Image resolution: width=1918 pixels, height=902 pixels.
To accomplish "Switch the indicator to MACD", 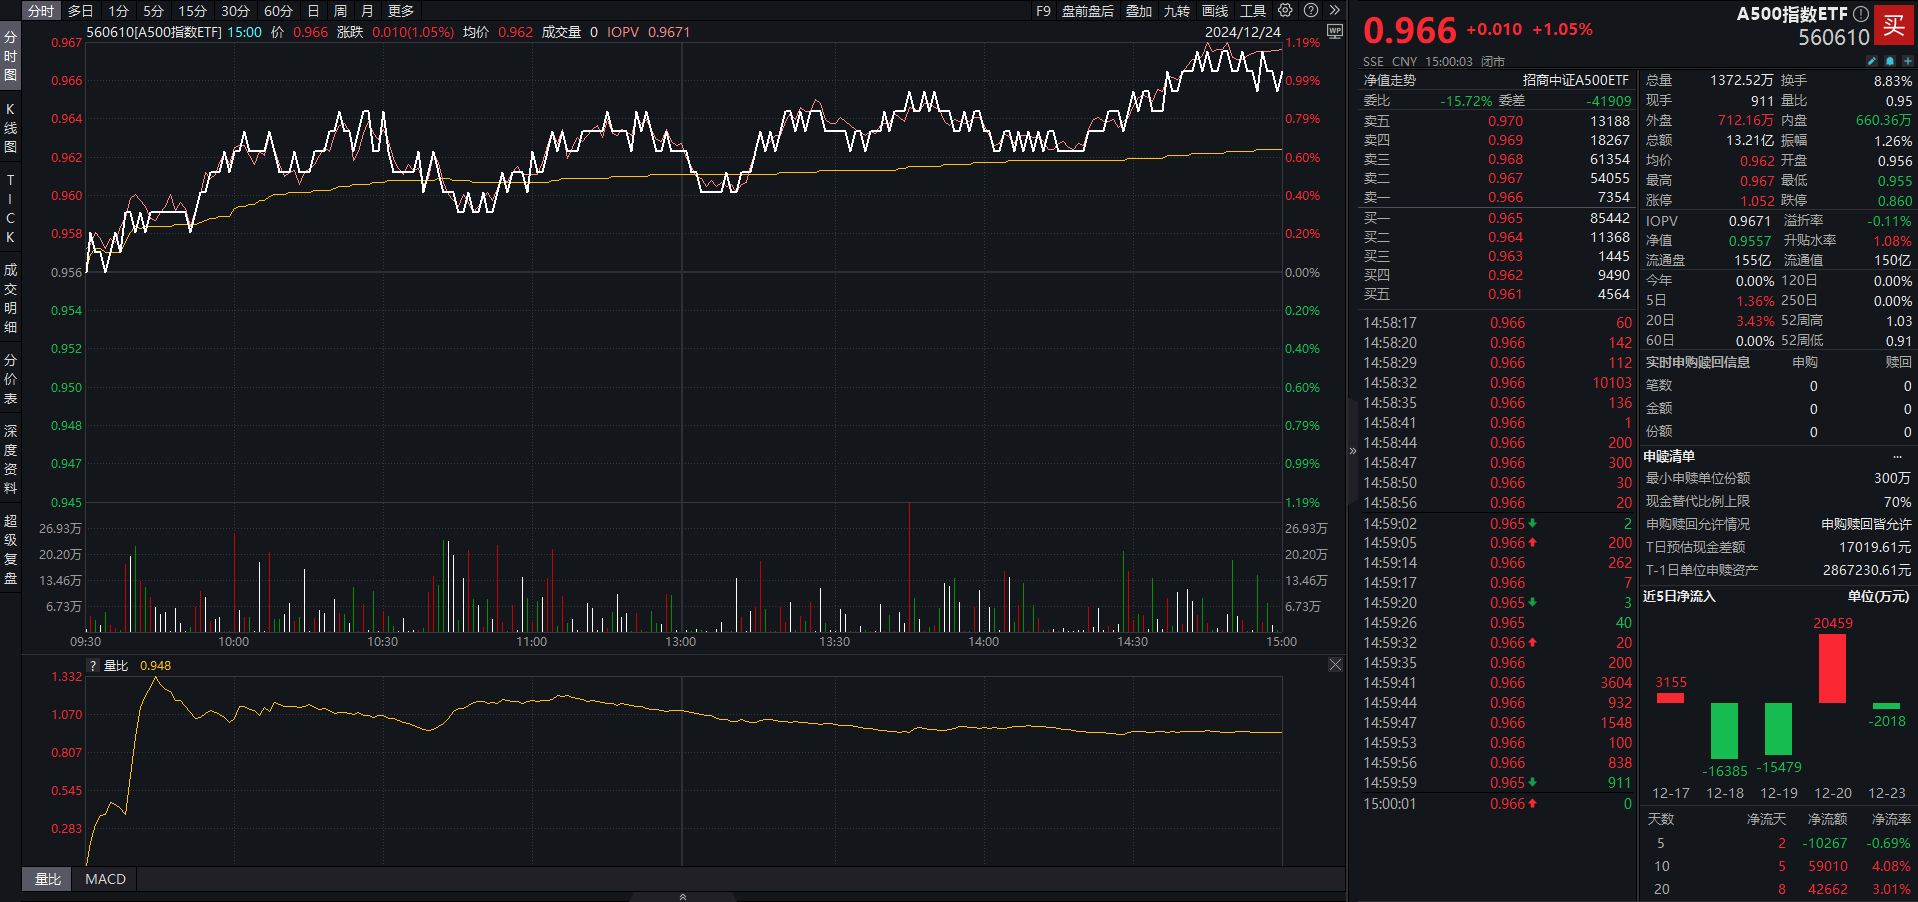I will point(105,879).
